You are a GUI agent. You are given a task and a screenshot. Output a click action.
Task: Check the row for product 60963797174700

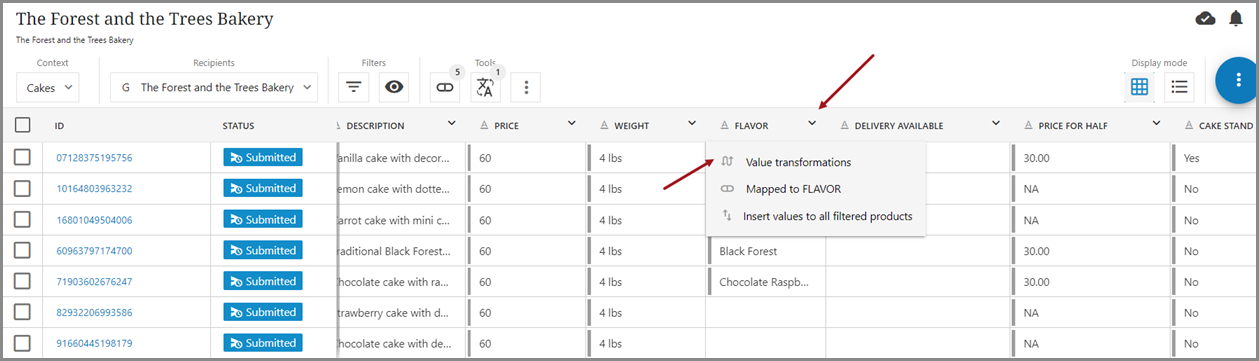23,250
